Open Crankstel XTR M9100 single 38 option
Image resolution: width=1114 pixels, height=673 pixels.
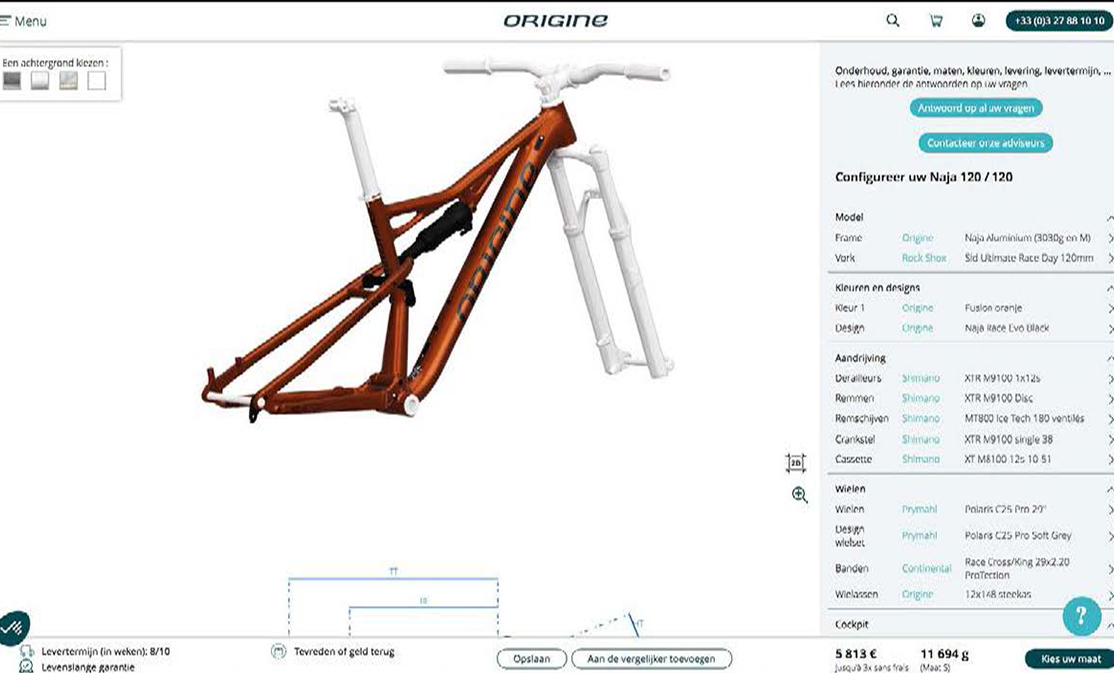[973, 439]
